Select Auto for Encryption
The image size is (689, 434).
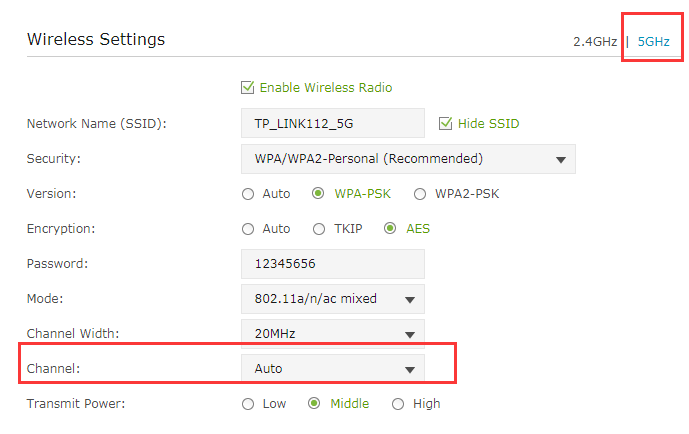(248, 229)
